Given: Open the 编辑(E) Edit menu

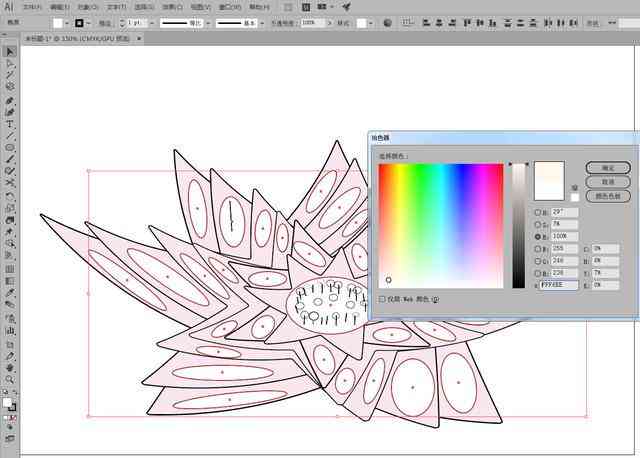Looking at the screenshot, I should (x=60, y=7).
